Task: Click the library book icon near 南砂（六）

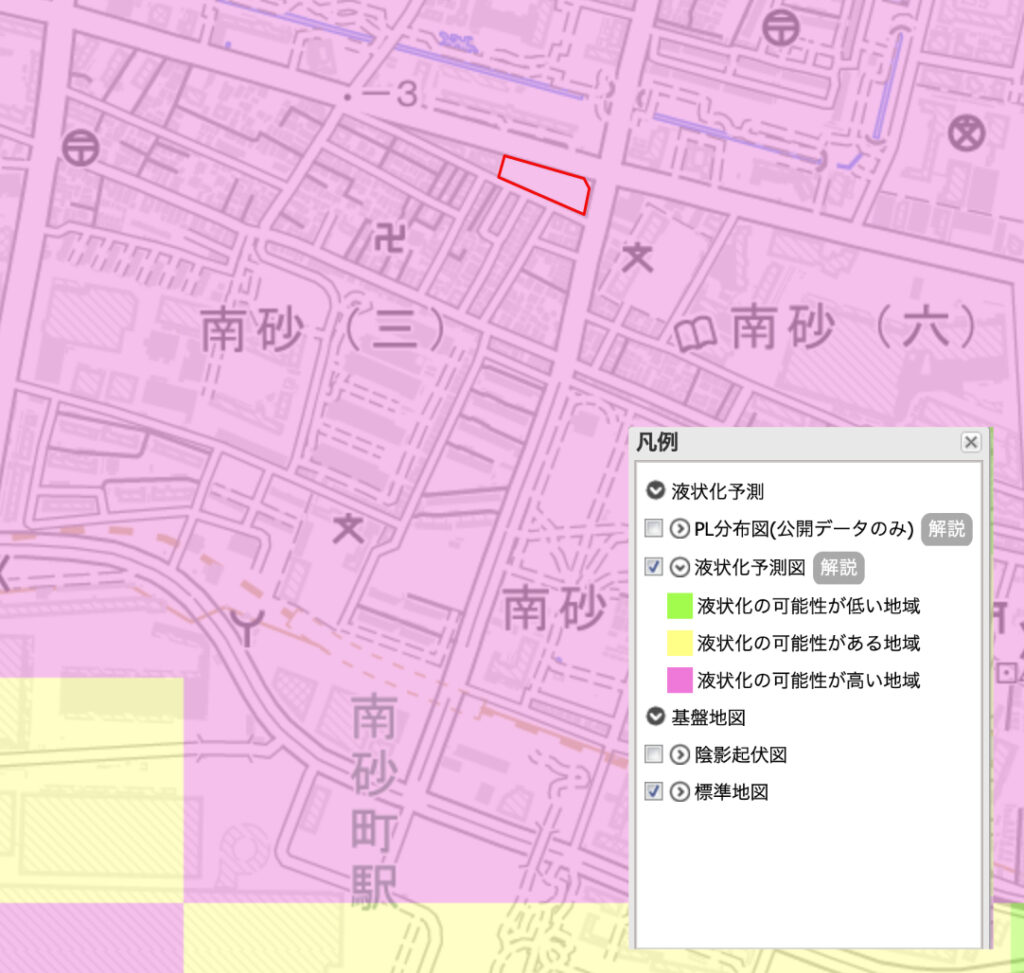Action: [696, 333]
